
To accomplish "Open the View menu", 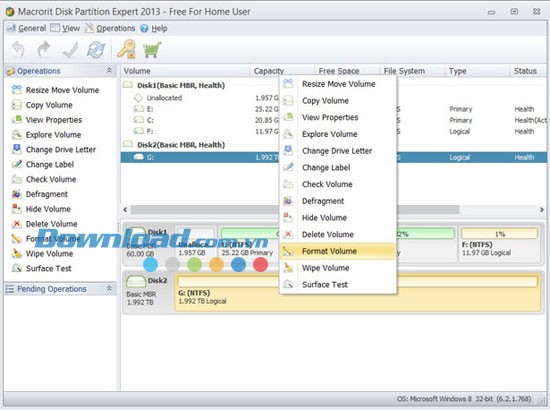I will click(66, 28).
